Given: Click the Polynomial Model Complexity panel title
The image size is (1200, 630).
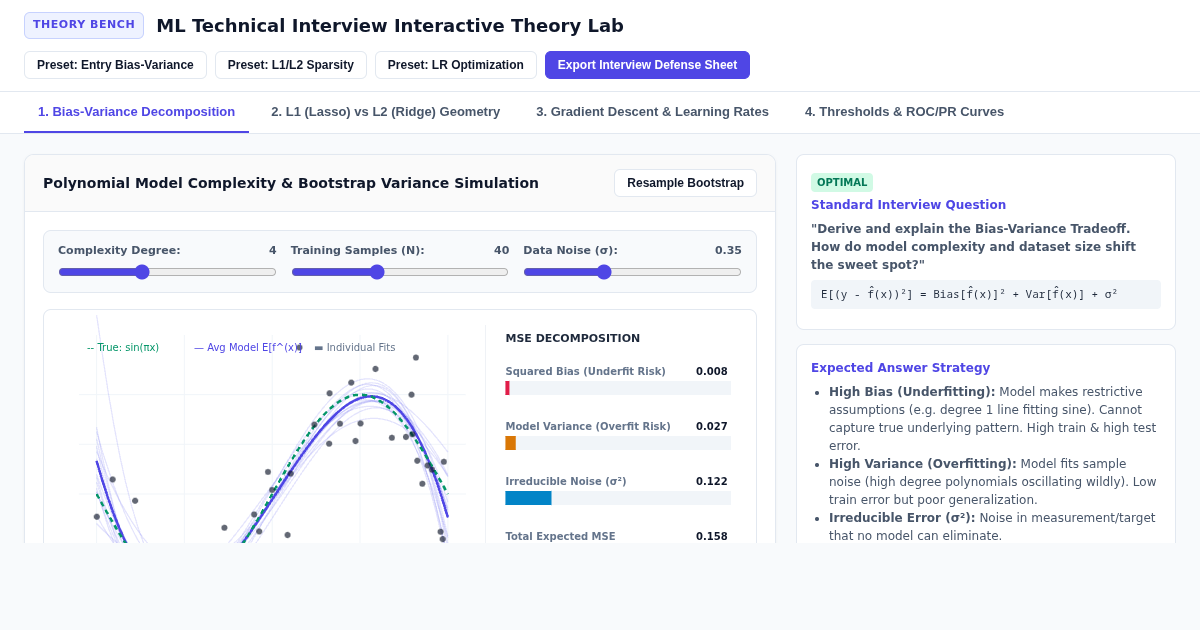Looking at the screenshot, I should coord(291,183).
